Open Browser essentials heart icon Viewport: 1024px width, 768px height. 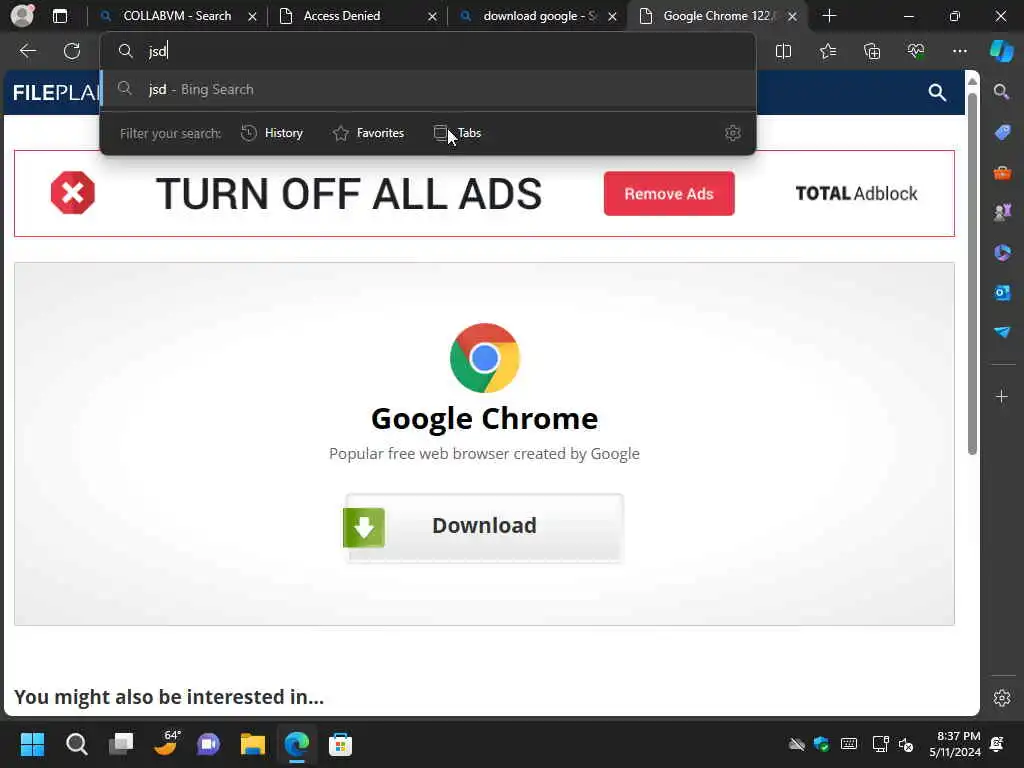click(916, 51)
